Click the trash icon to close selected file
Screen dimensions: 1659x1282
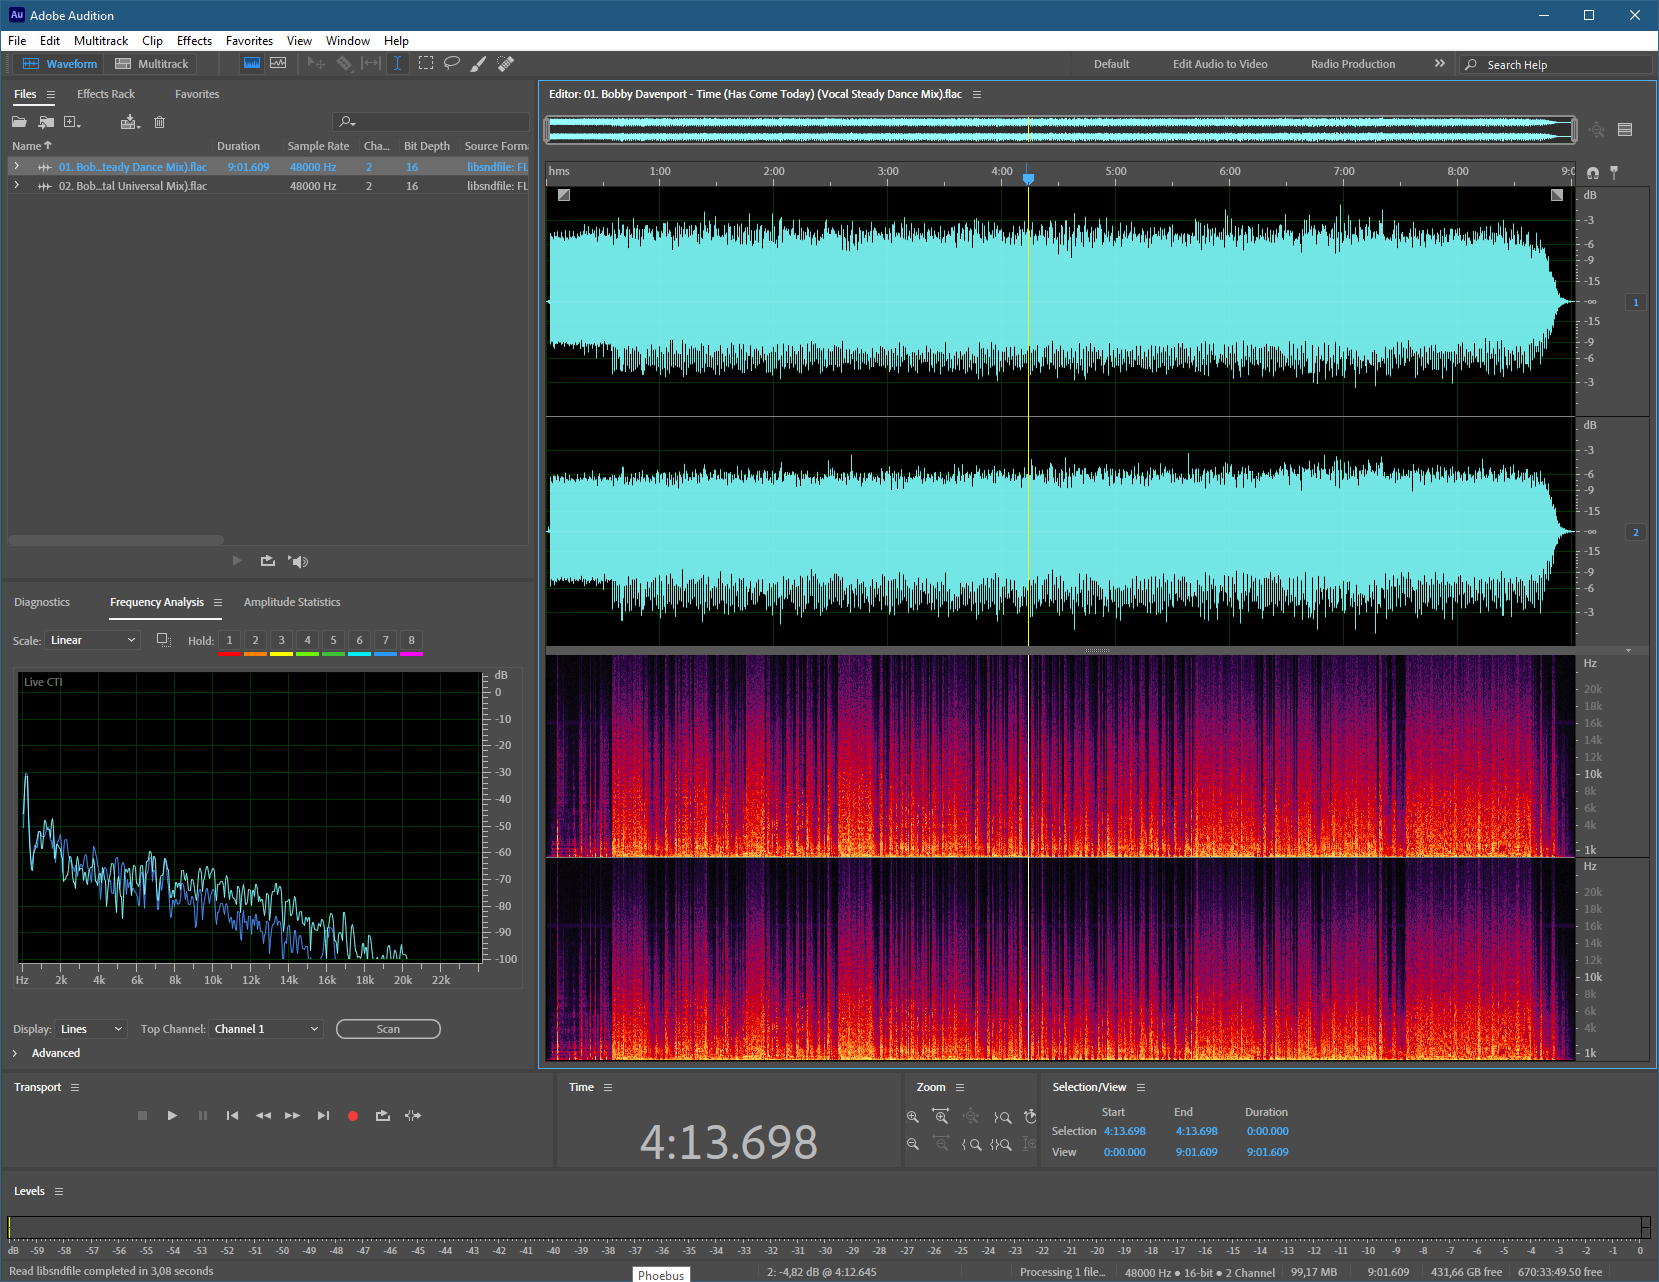tap(159, 122)
